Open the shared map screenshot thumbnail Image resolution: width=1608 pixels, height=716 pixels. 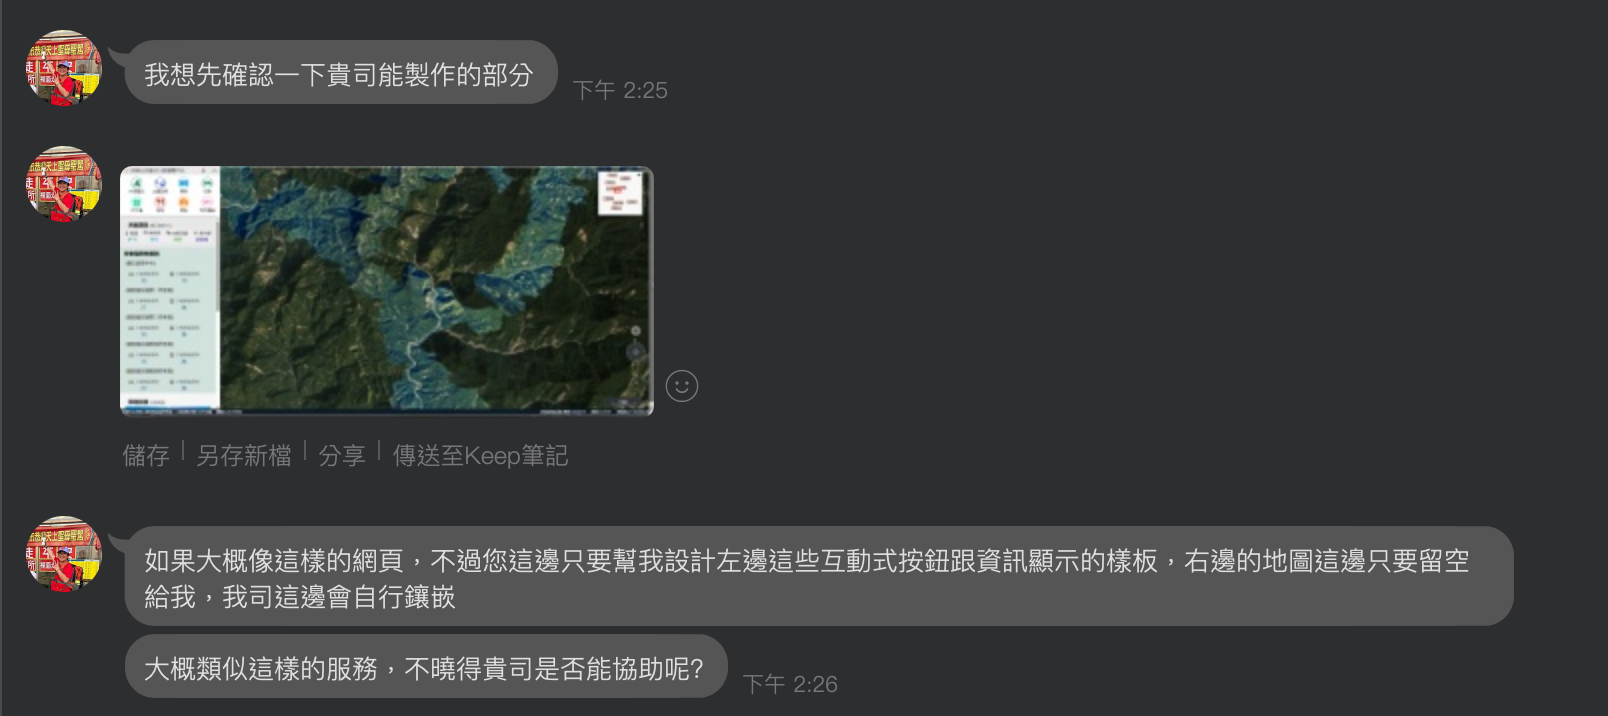387,291
